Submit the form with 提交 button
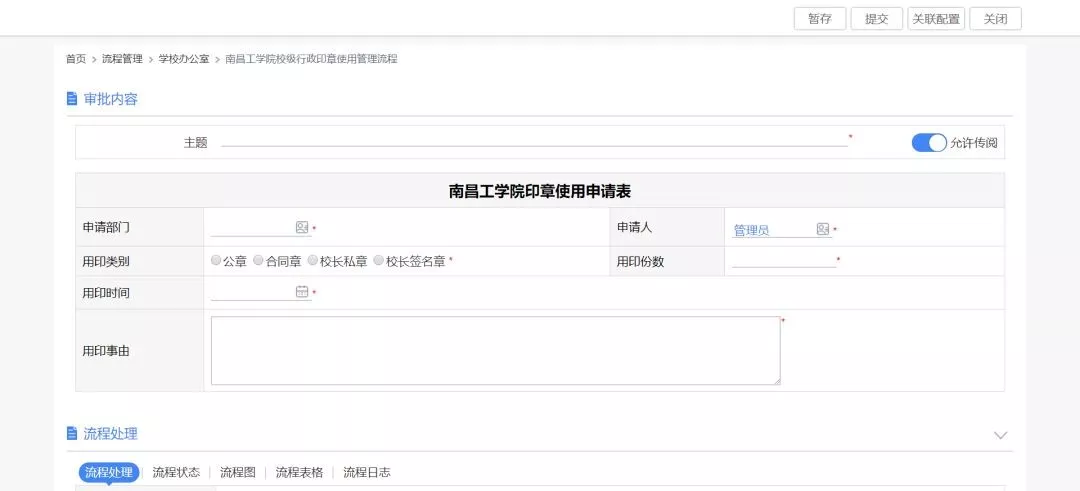Viewport: 1080px width, 491px height. [x=876, y=19]
